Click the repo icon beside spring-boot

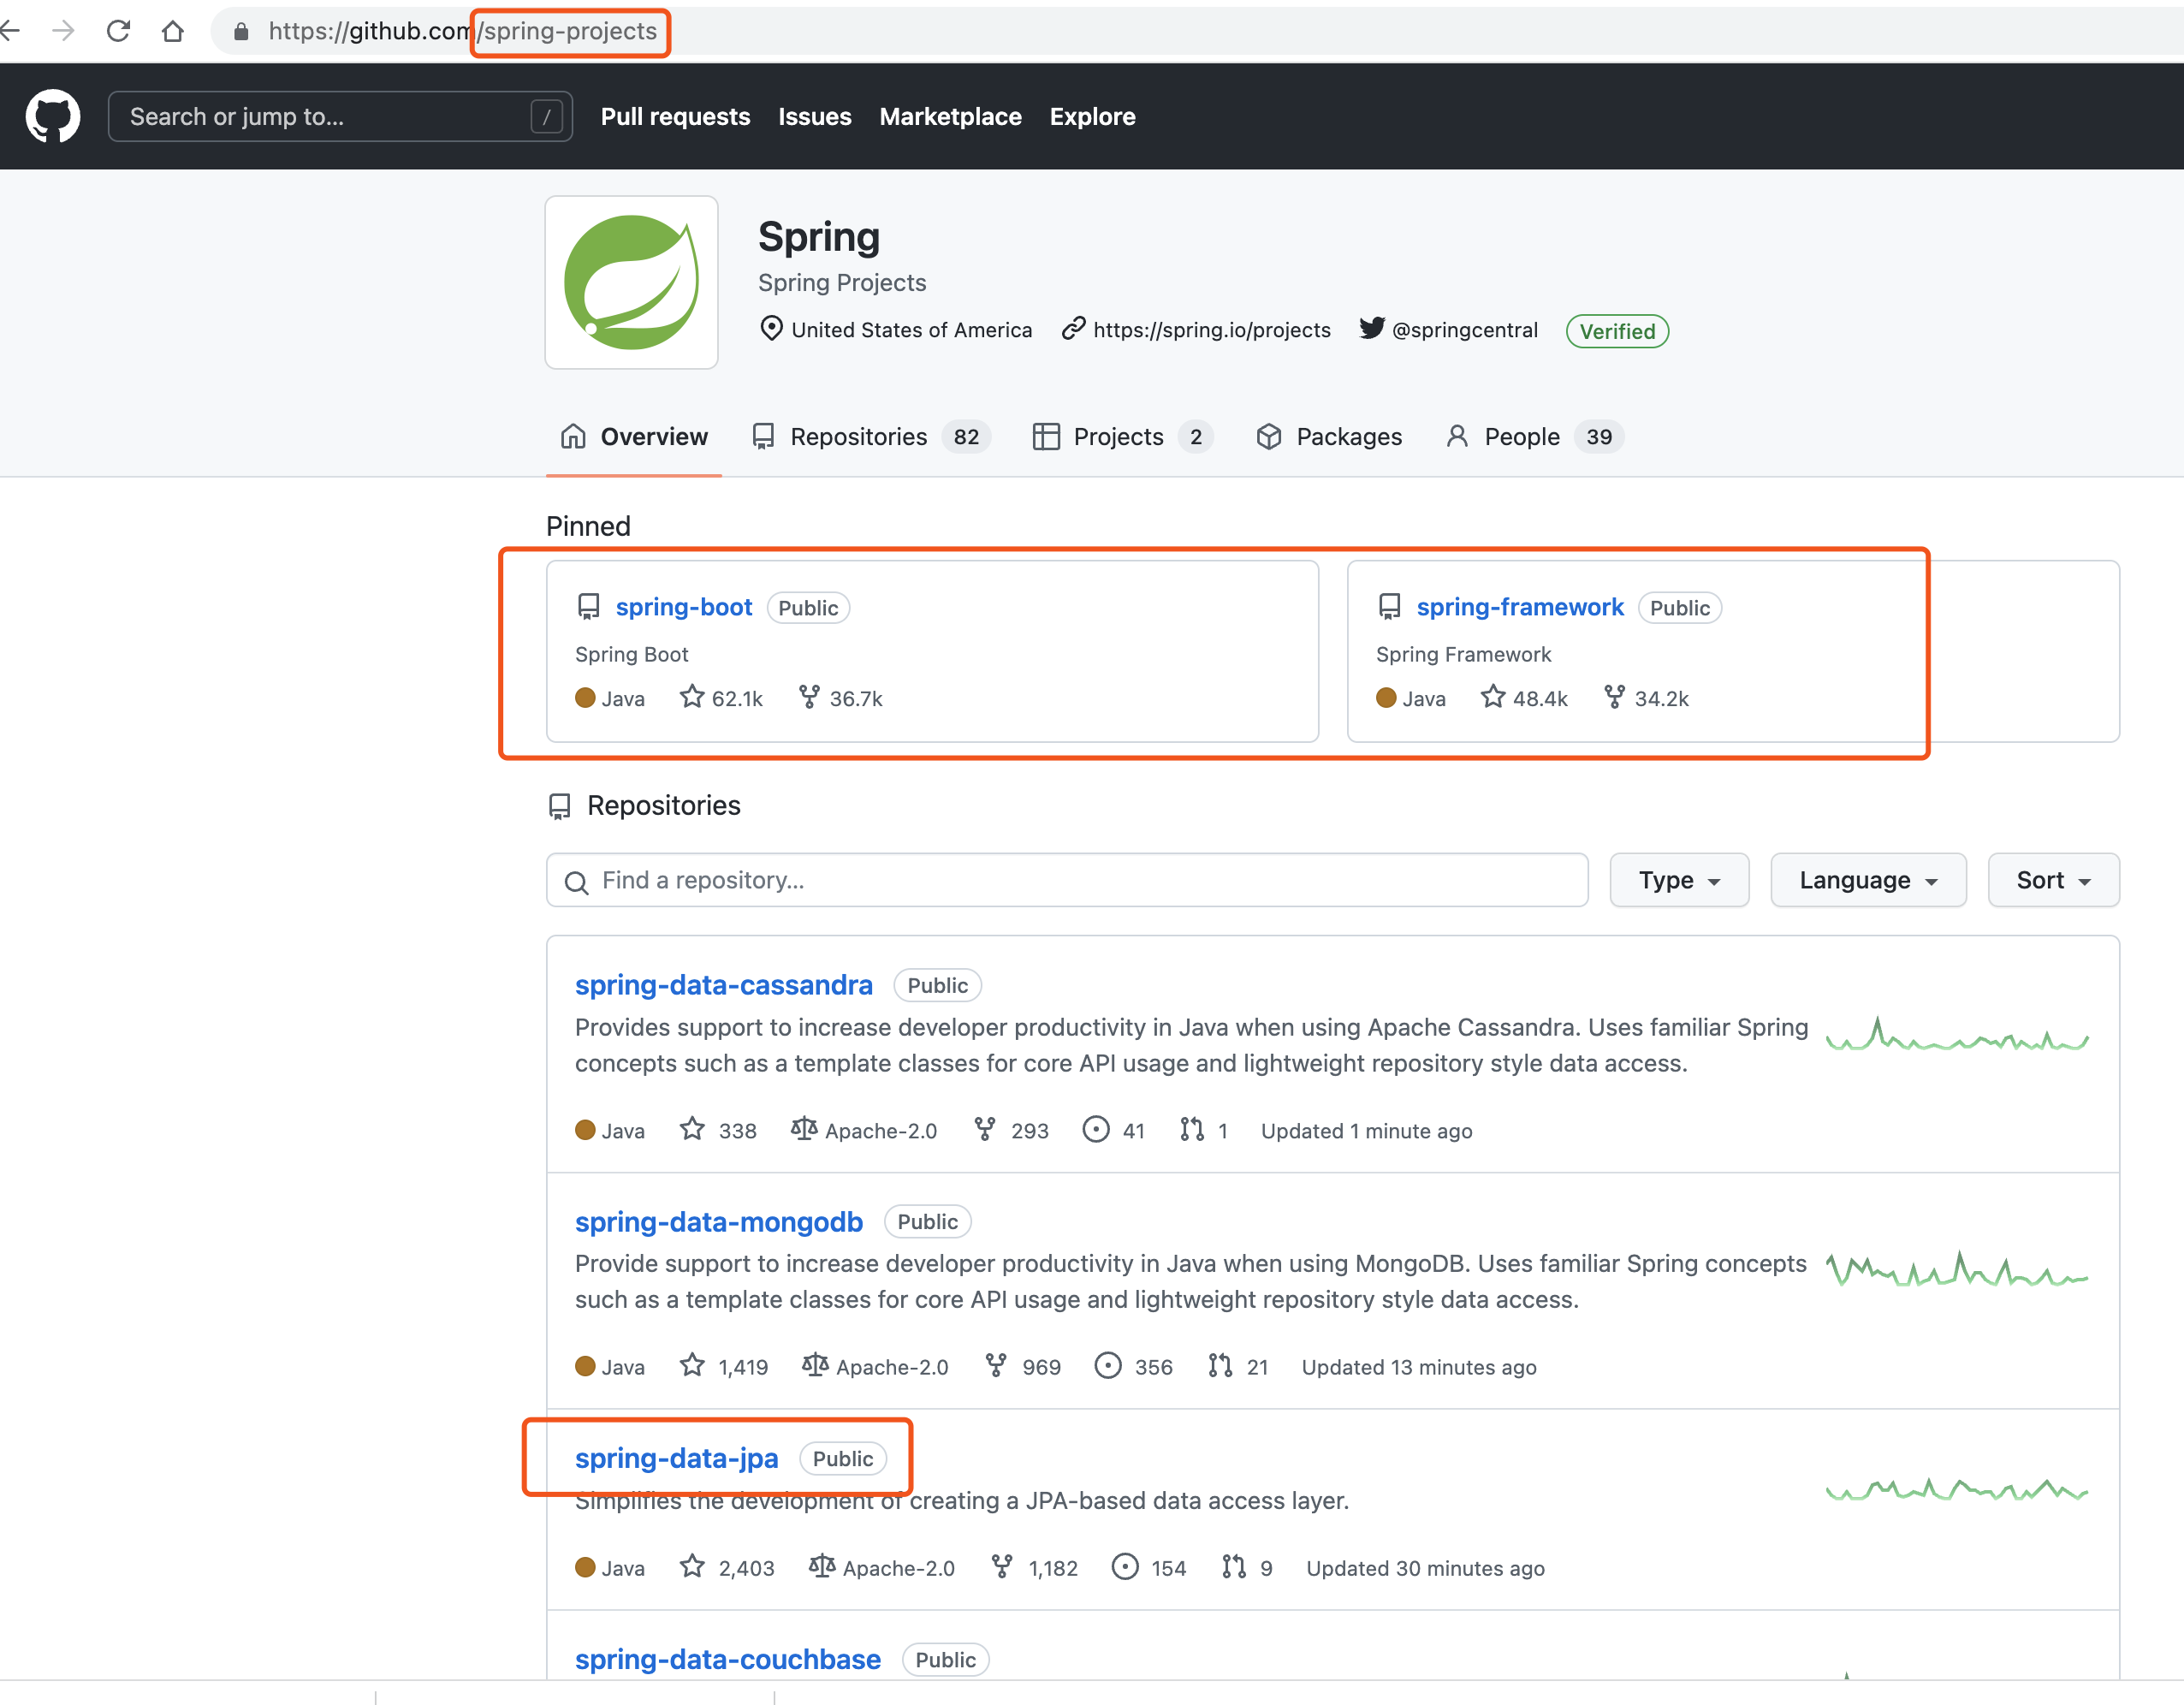coord(589,607)
